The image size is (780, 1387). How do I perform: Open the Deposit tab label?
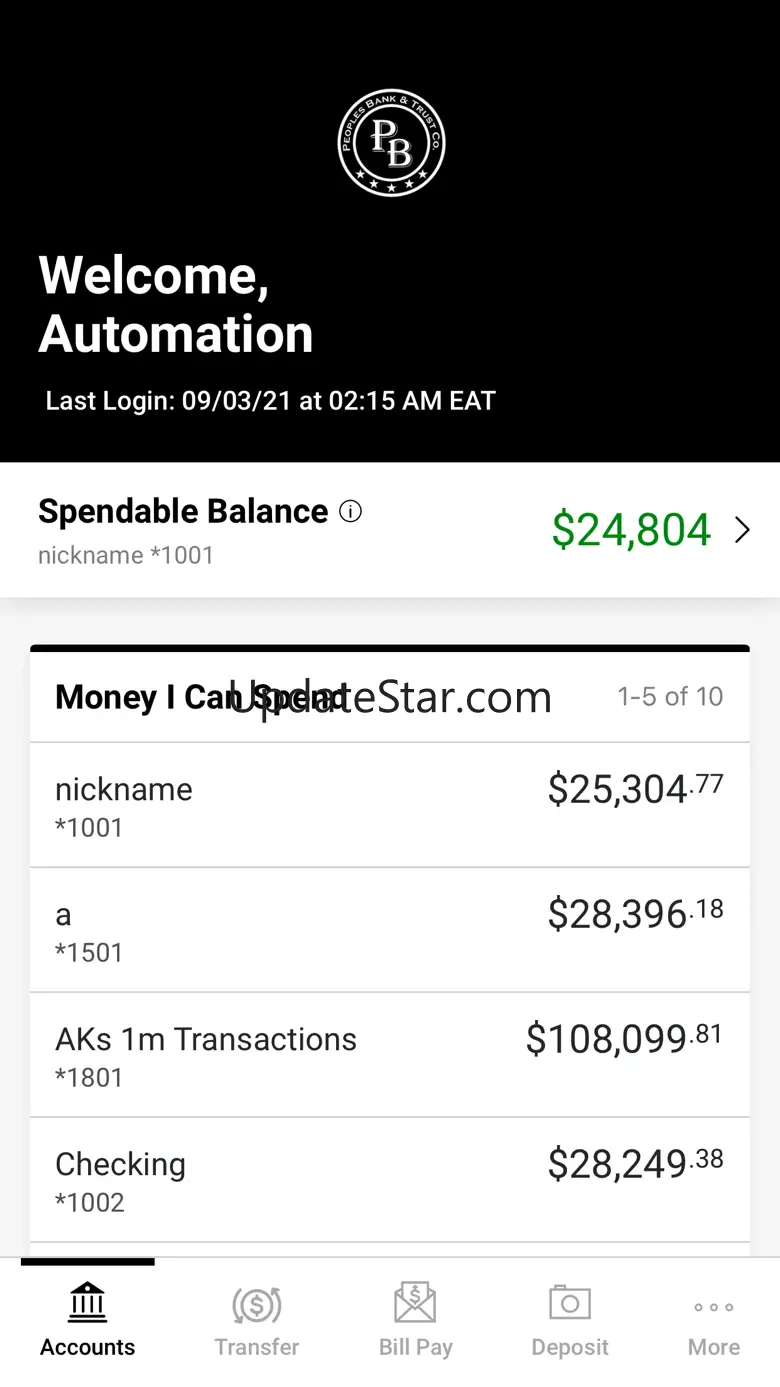point(570,1347)
